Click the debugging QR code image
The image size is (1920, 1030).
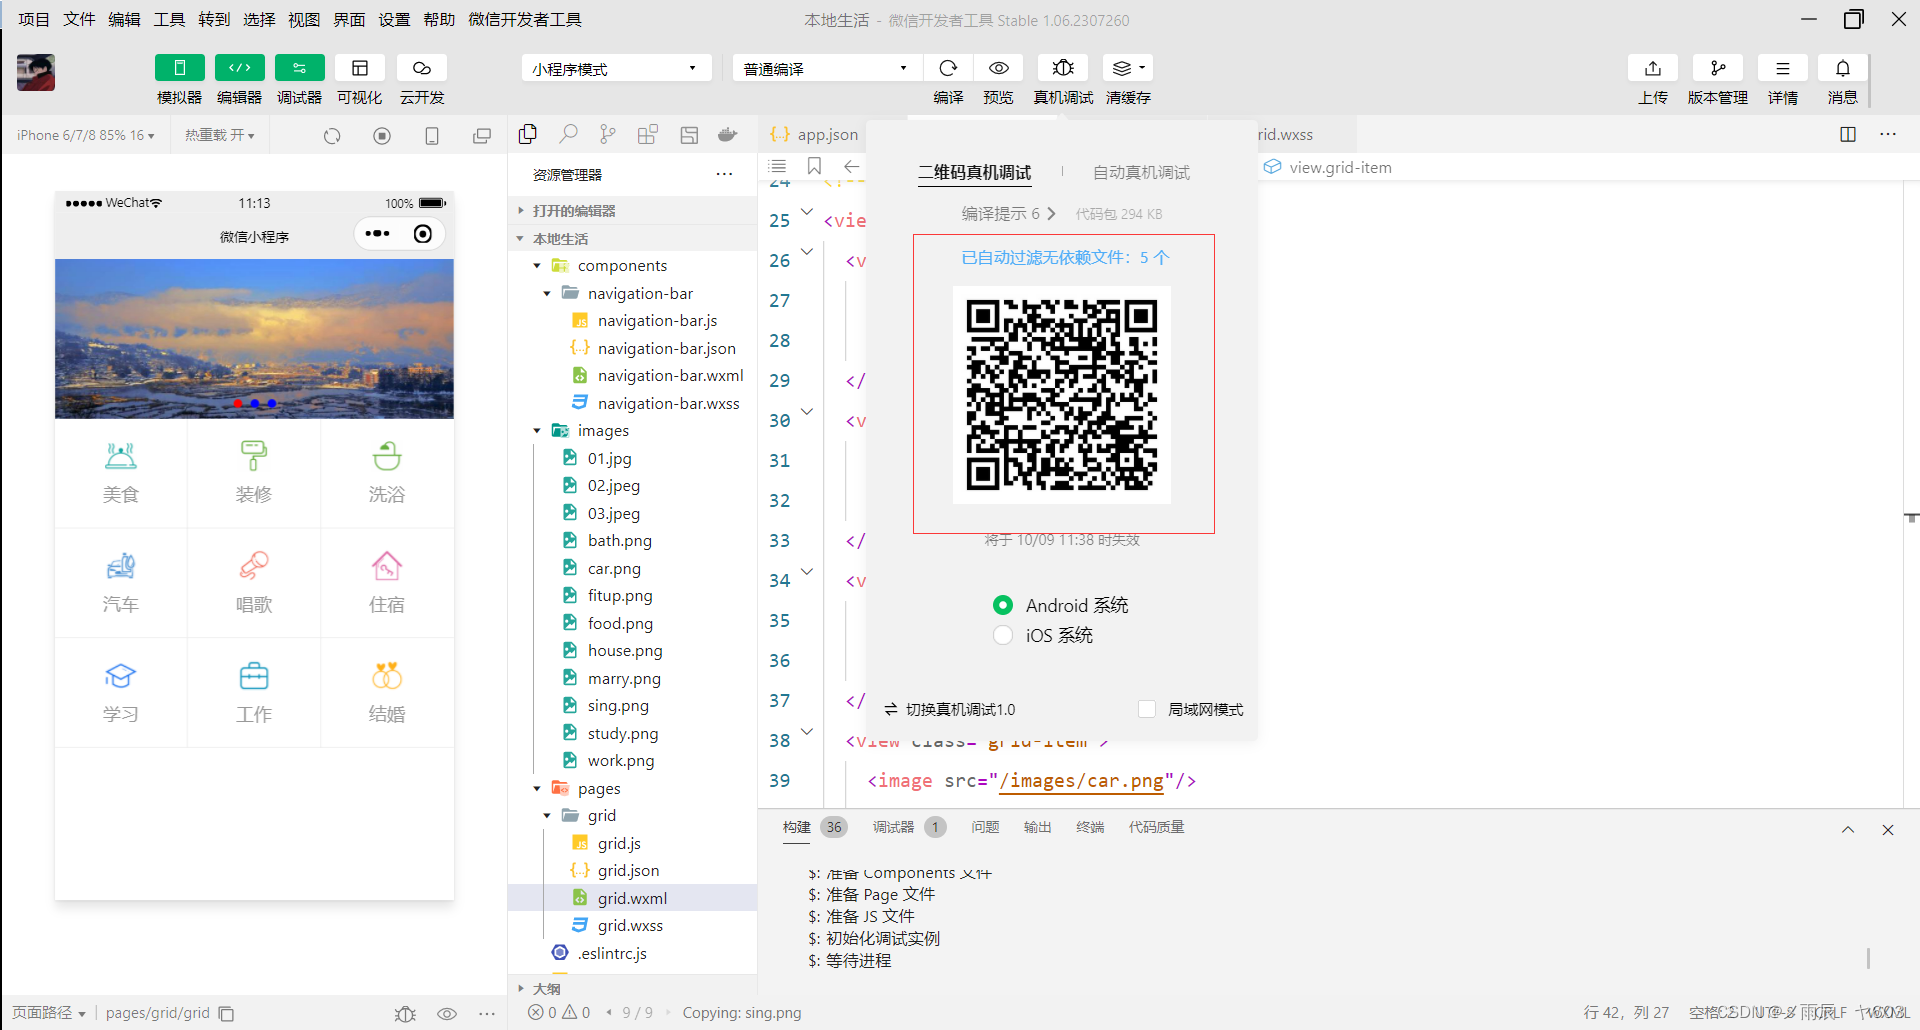pyautogui.click(x=1062, y=395)
